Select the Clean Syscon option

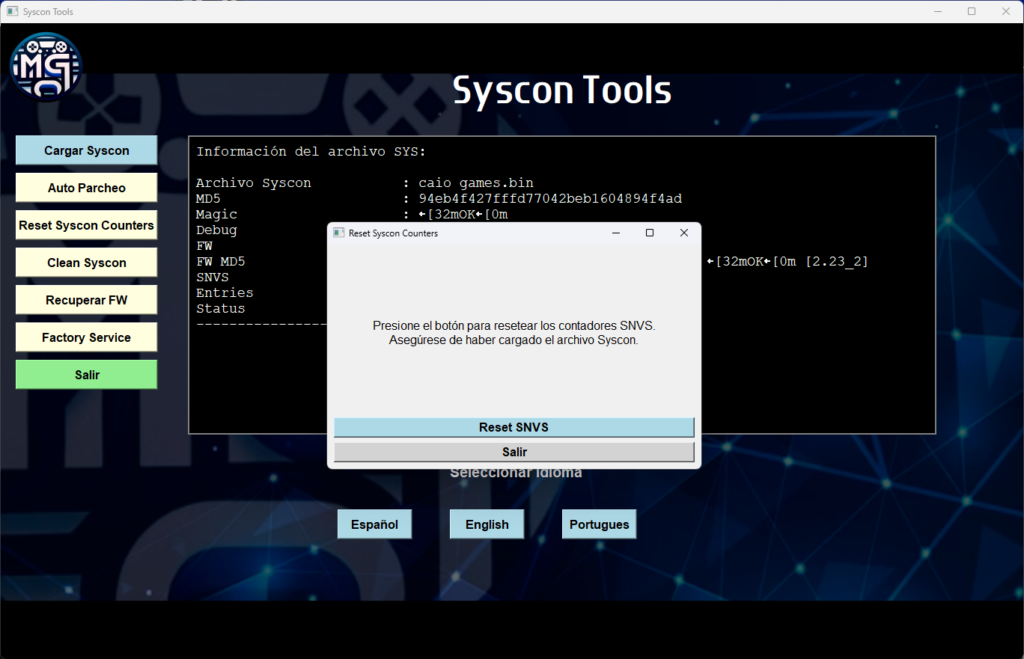[x=86, y=263]
